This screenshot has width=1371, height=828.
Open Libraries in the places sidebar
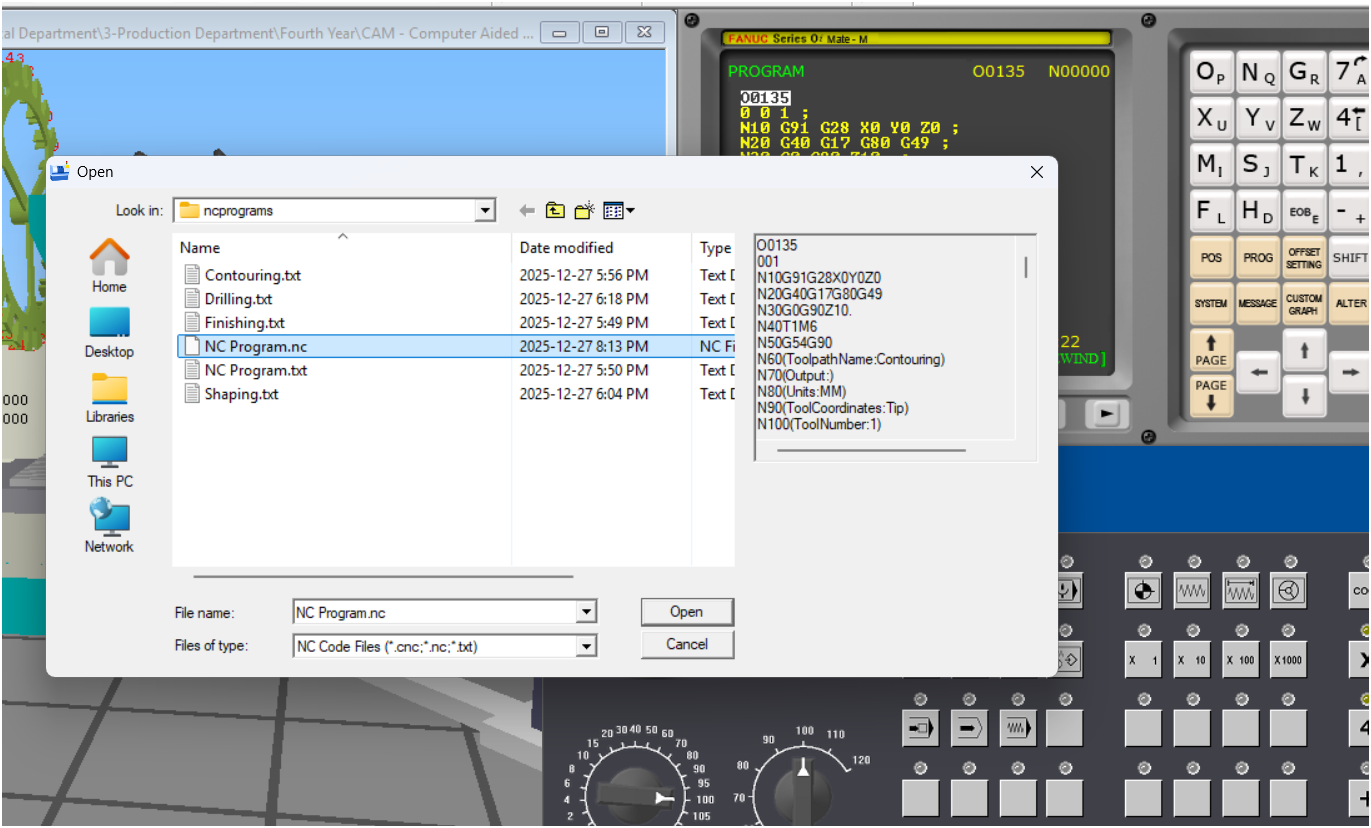point(109,397)
